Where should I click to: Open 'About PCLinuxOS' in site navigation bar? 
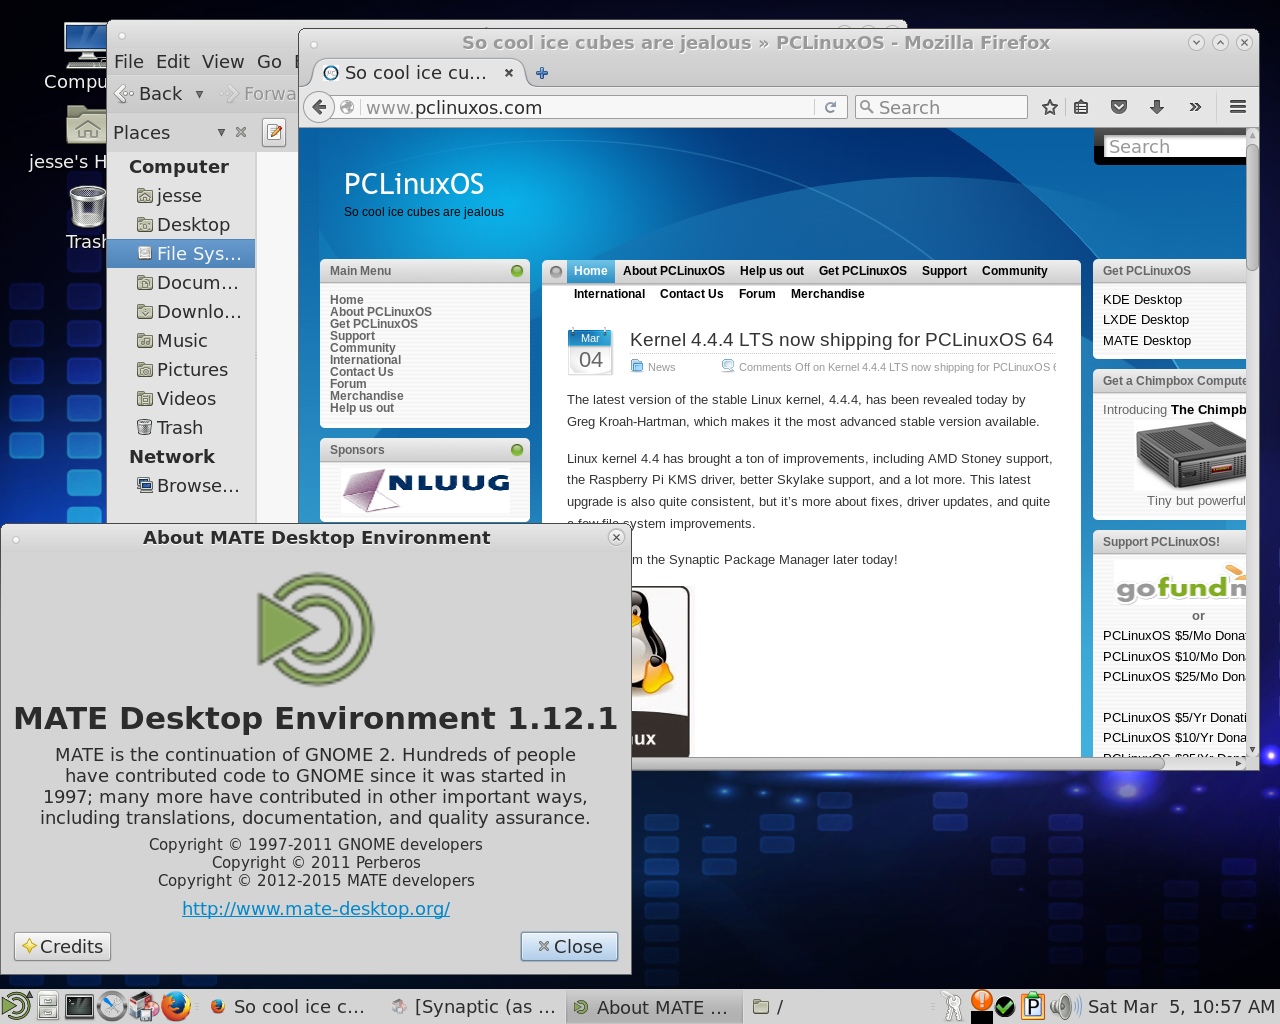click(674, 271)
